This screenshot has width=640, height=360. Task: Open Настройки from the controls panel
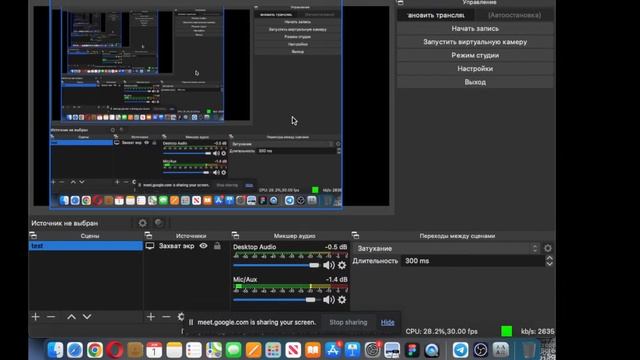475,69
